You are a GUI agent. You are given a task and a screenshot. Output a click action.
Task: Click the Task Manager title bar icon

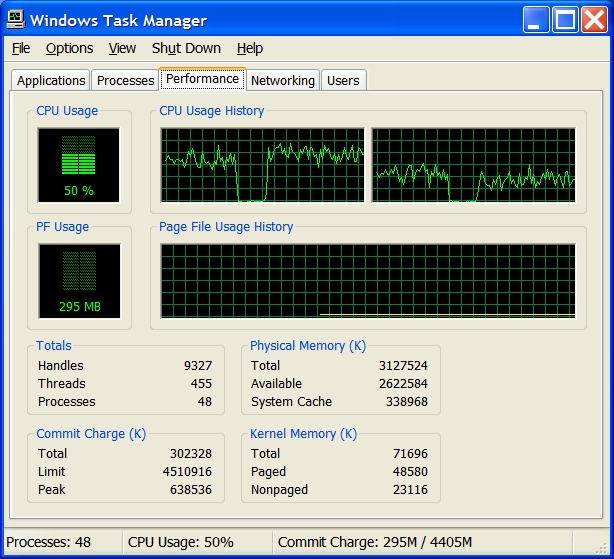(x=16, y=19)
